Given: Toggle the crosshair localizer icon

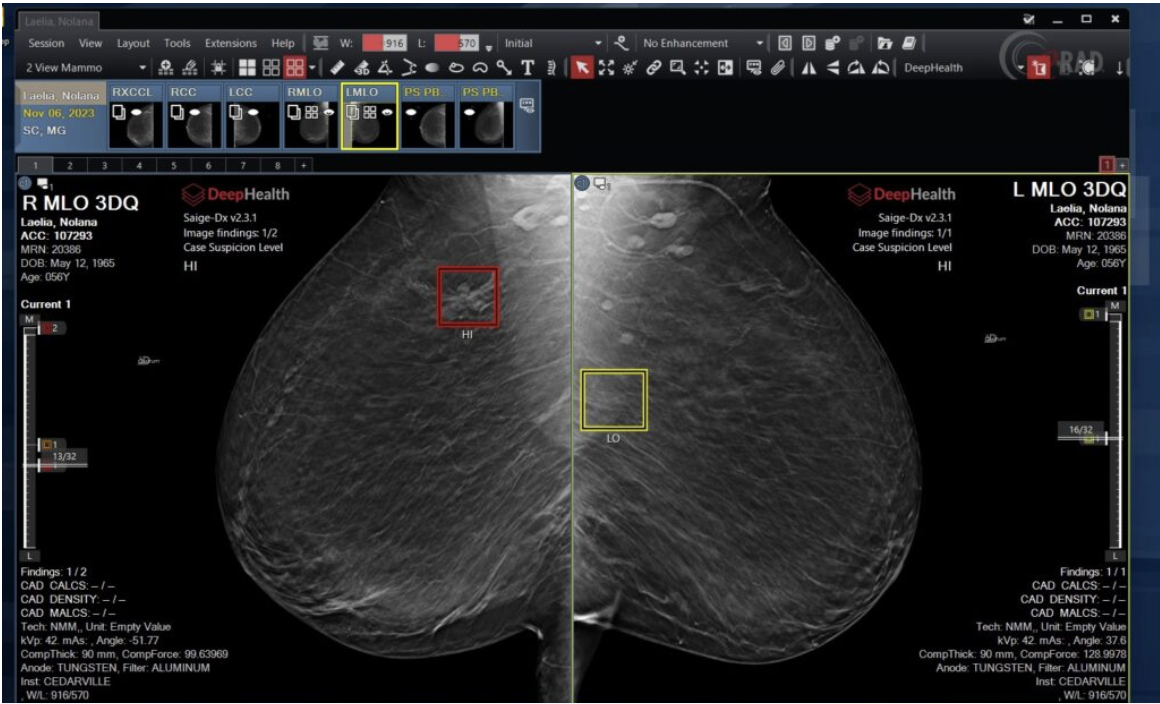Looking at the screenshot, I should pyautogui.click(x=218, y=68).
